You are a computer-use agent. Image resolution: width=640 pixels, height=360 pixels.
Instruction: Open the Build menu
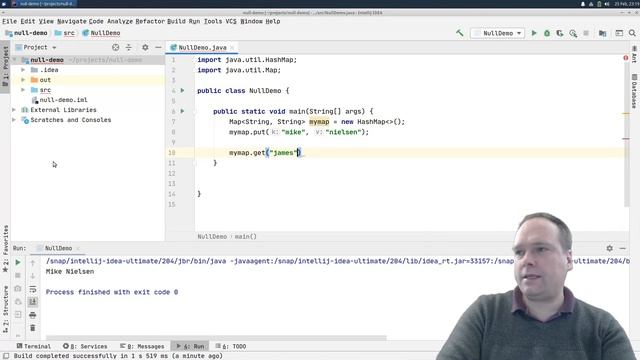pos(176,21)
